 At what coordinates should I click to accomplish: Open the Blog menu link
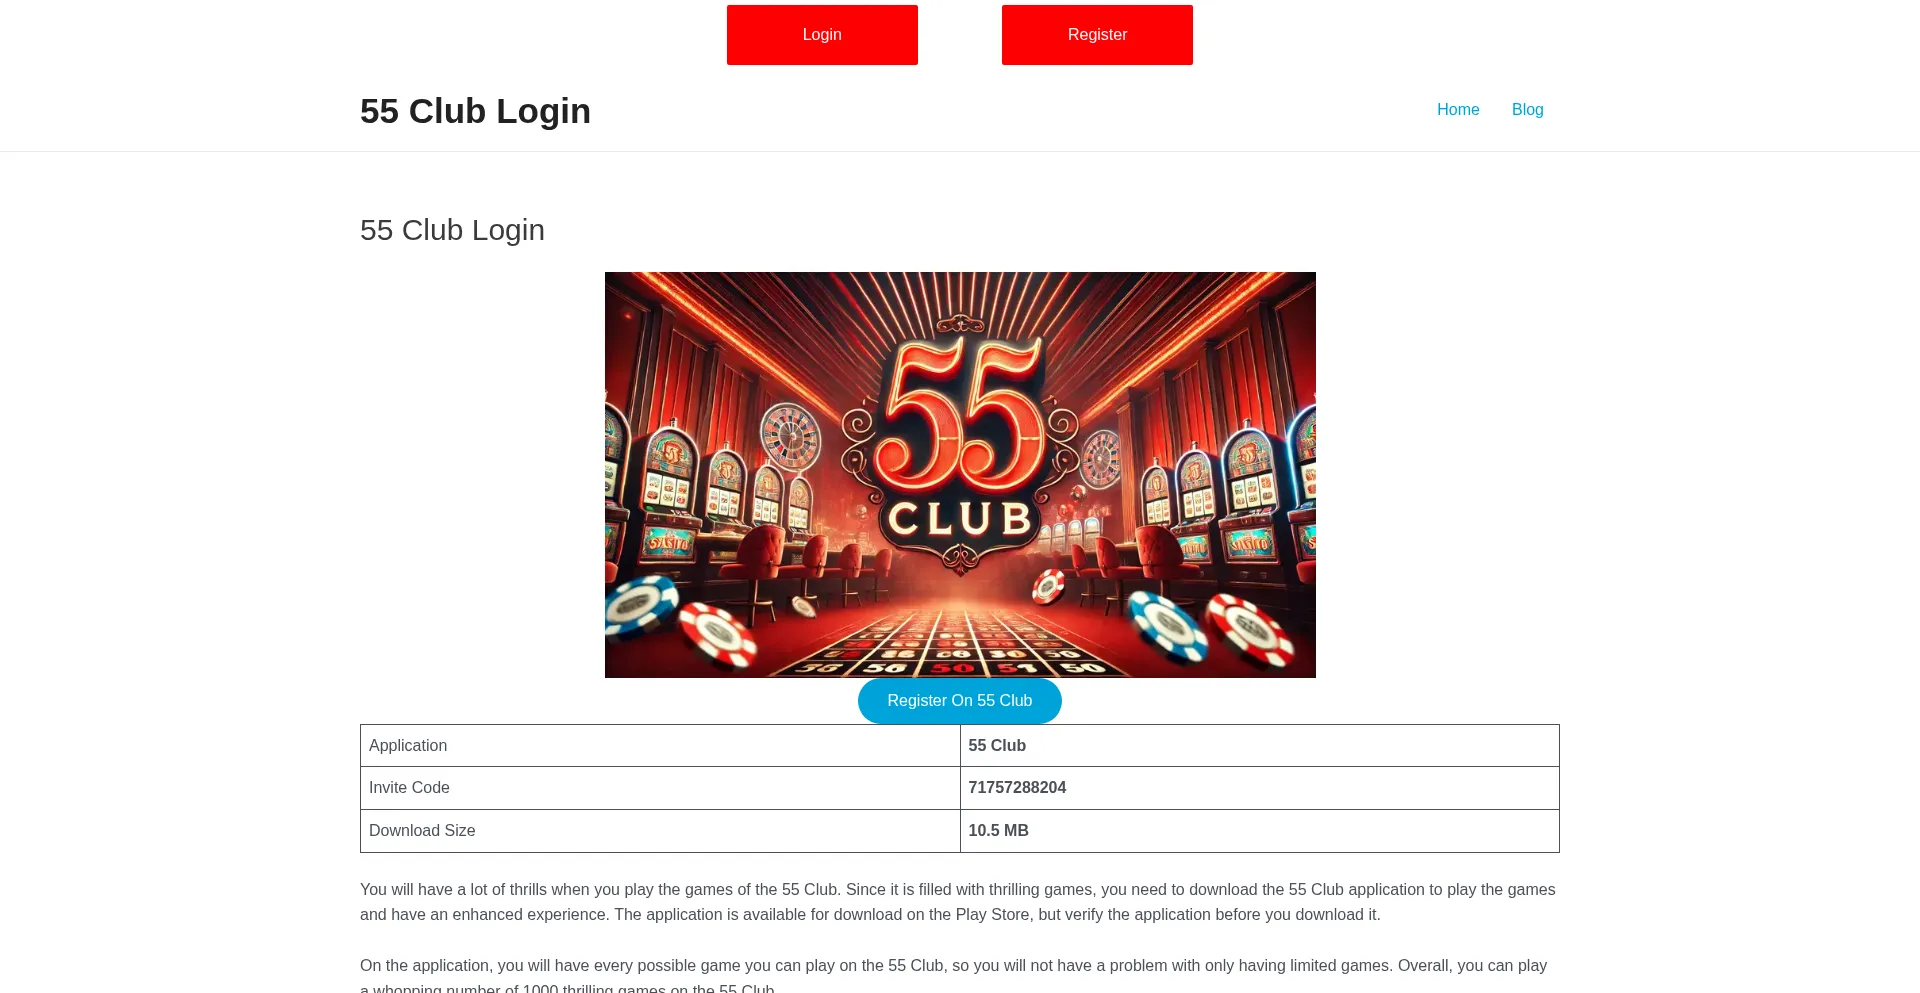click(x=1527, y=110)
